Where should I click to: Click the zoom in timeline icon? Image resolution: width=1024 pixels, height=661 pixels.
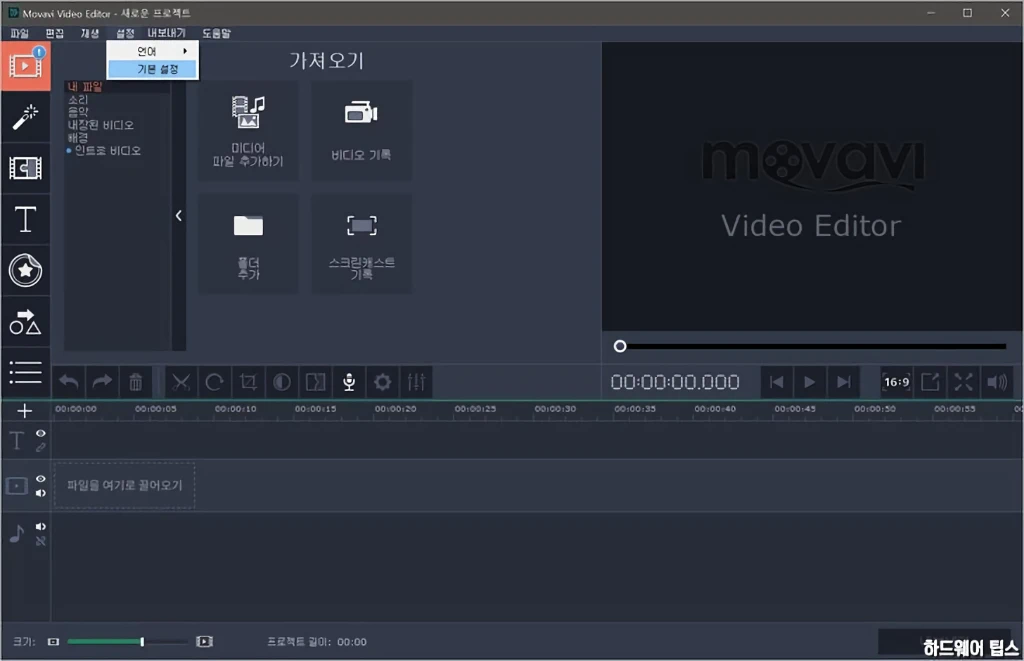click(x=204, y=642)
